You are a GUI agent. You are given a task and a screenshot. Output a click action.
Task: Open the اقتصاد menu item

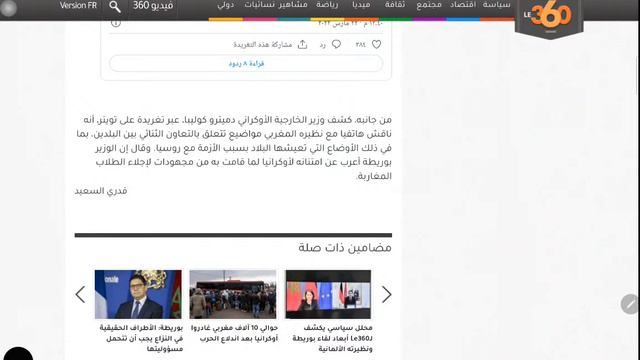coord(463,5)
